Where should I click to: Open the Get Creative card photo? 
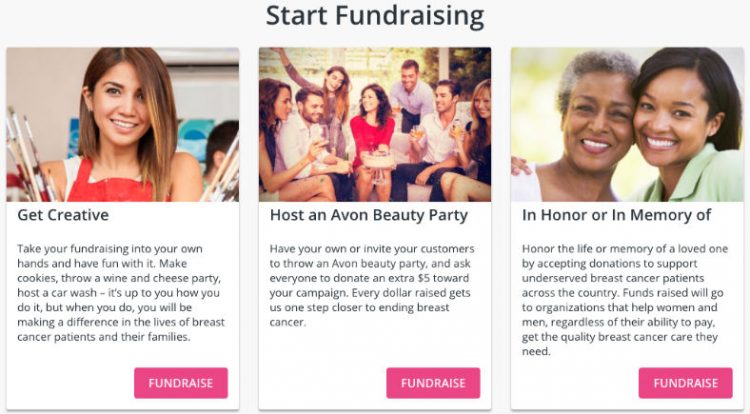click(123, 124)
